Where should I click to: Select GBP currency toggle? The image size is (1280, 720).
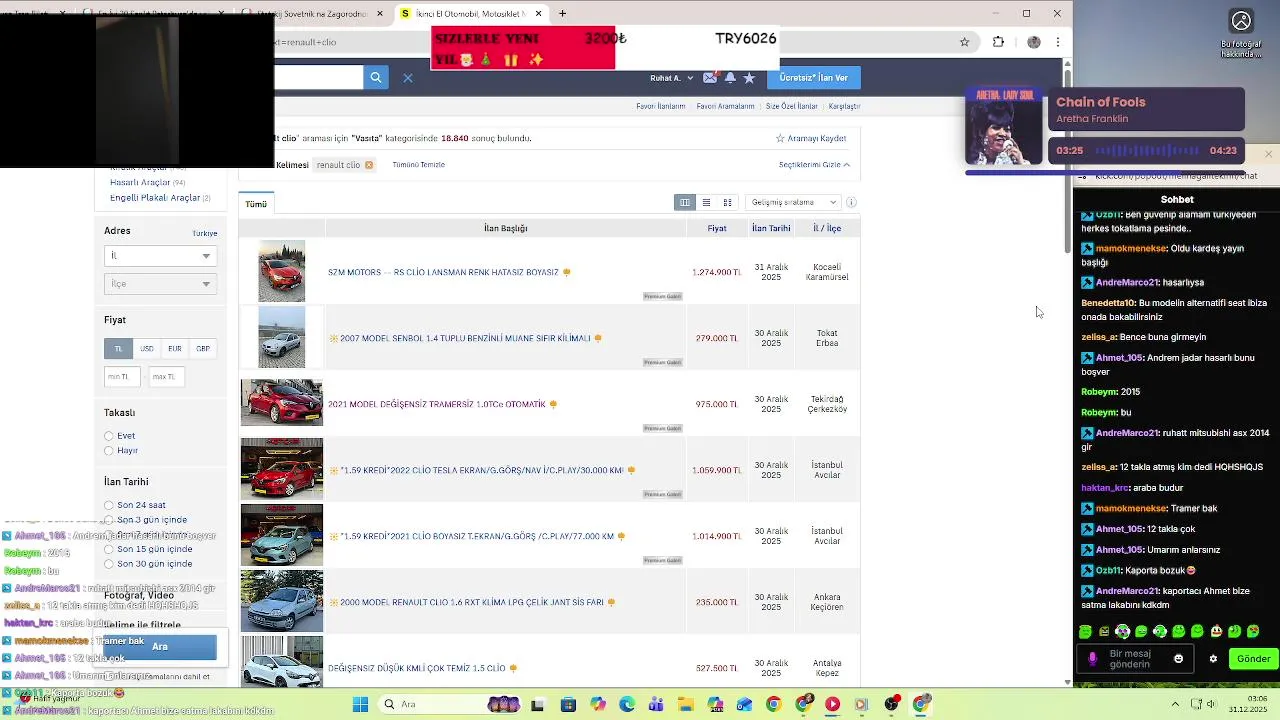(x=203, y=349)
